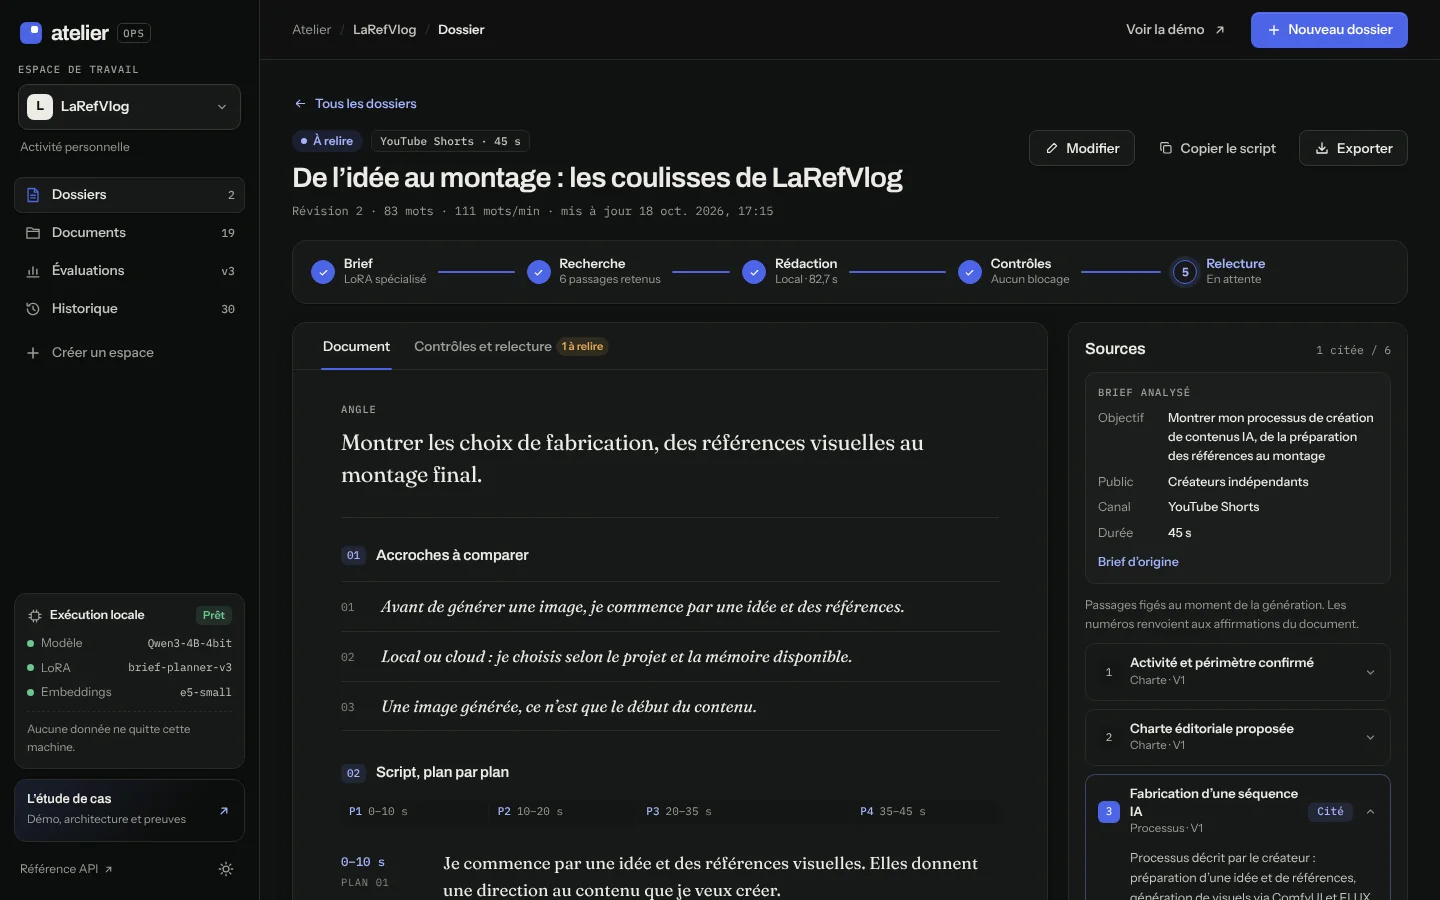Click the À relire status badge
1440x900 pixels.
[327, 141]
